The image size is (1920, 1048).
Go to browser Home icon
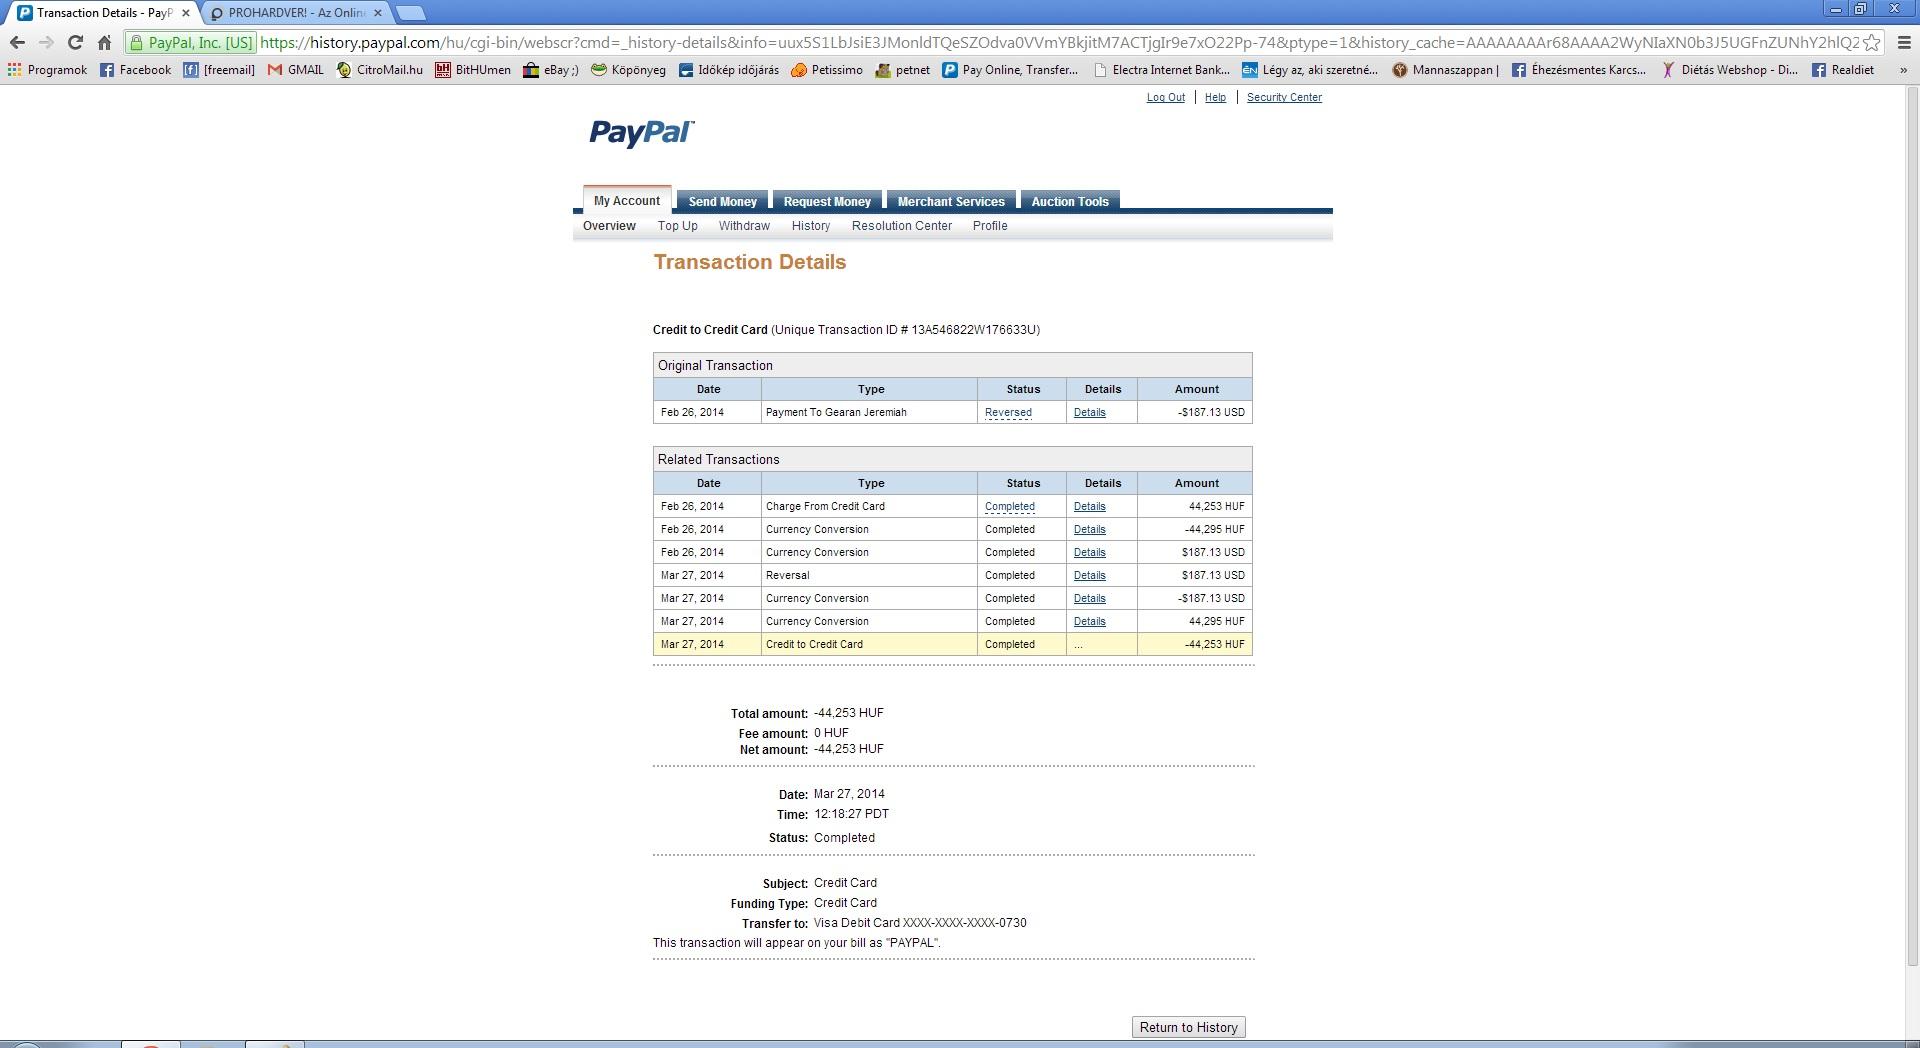coord(104,43)
